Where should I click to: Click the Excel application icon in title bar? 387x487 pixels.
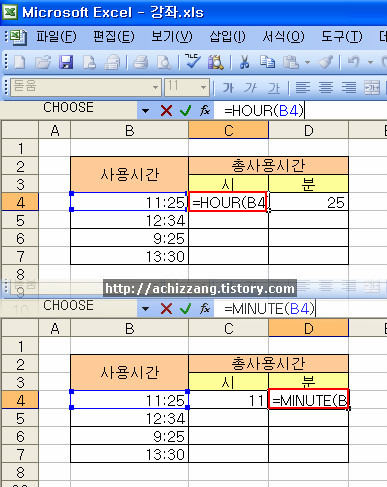point(10,12)
